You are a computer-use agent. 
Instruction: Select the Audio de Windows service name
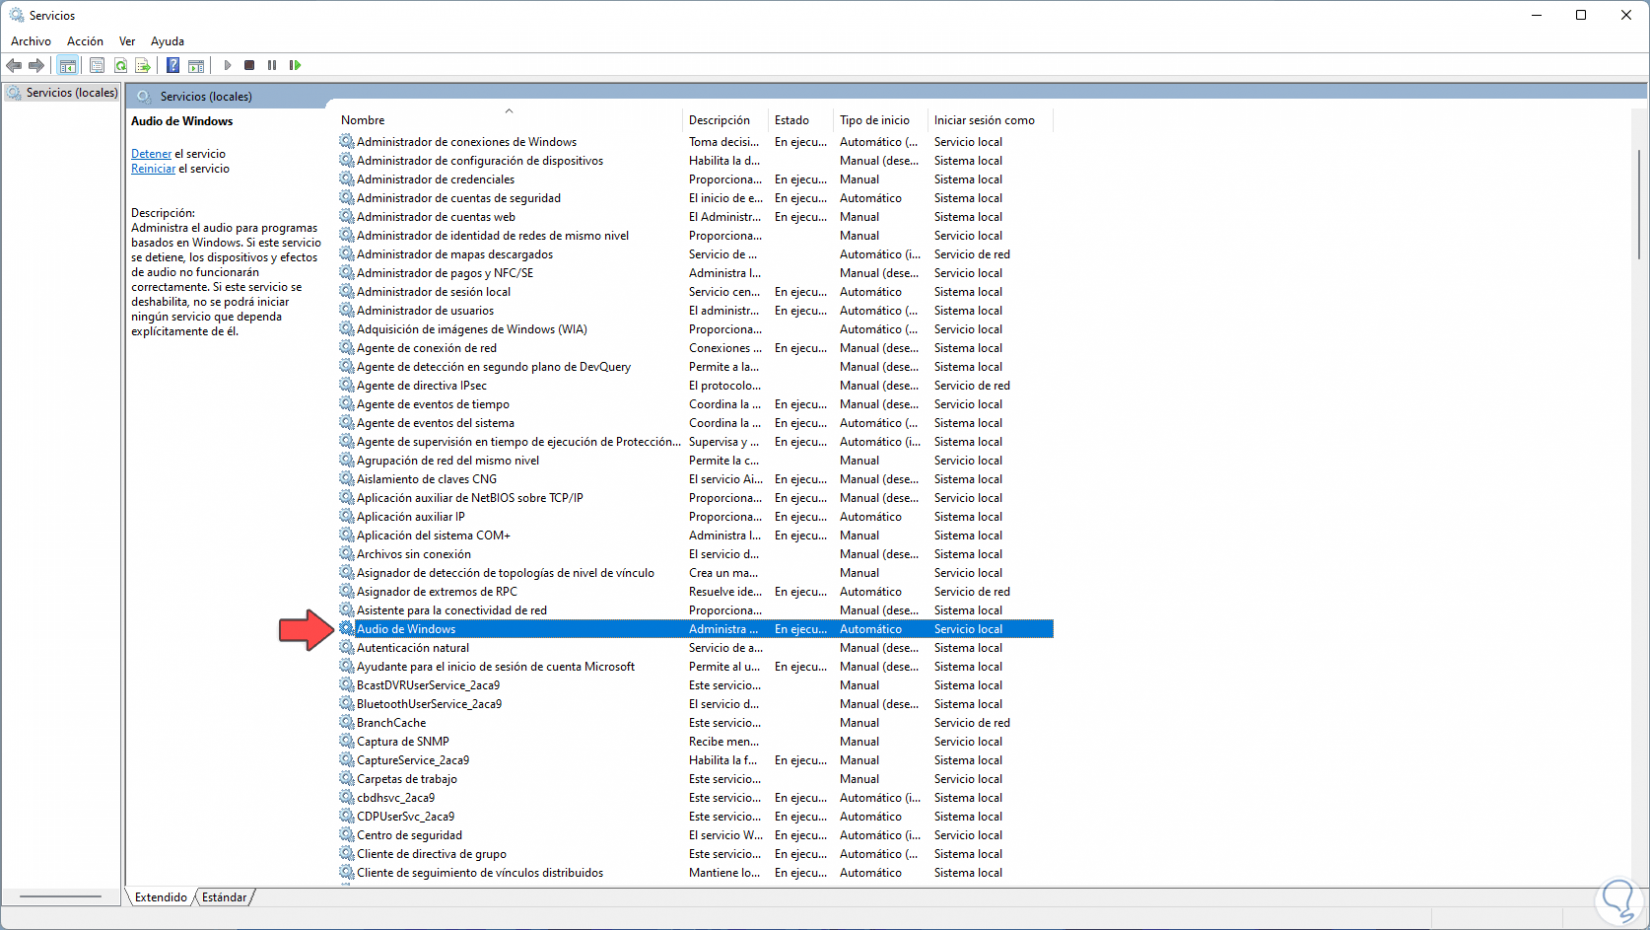click(x=406, y=629)
